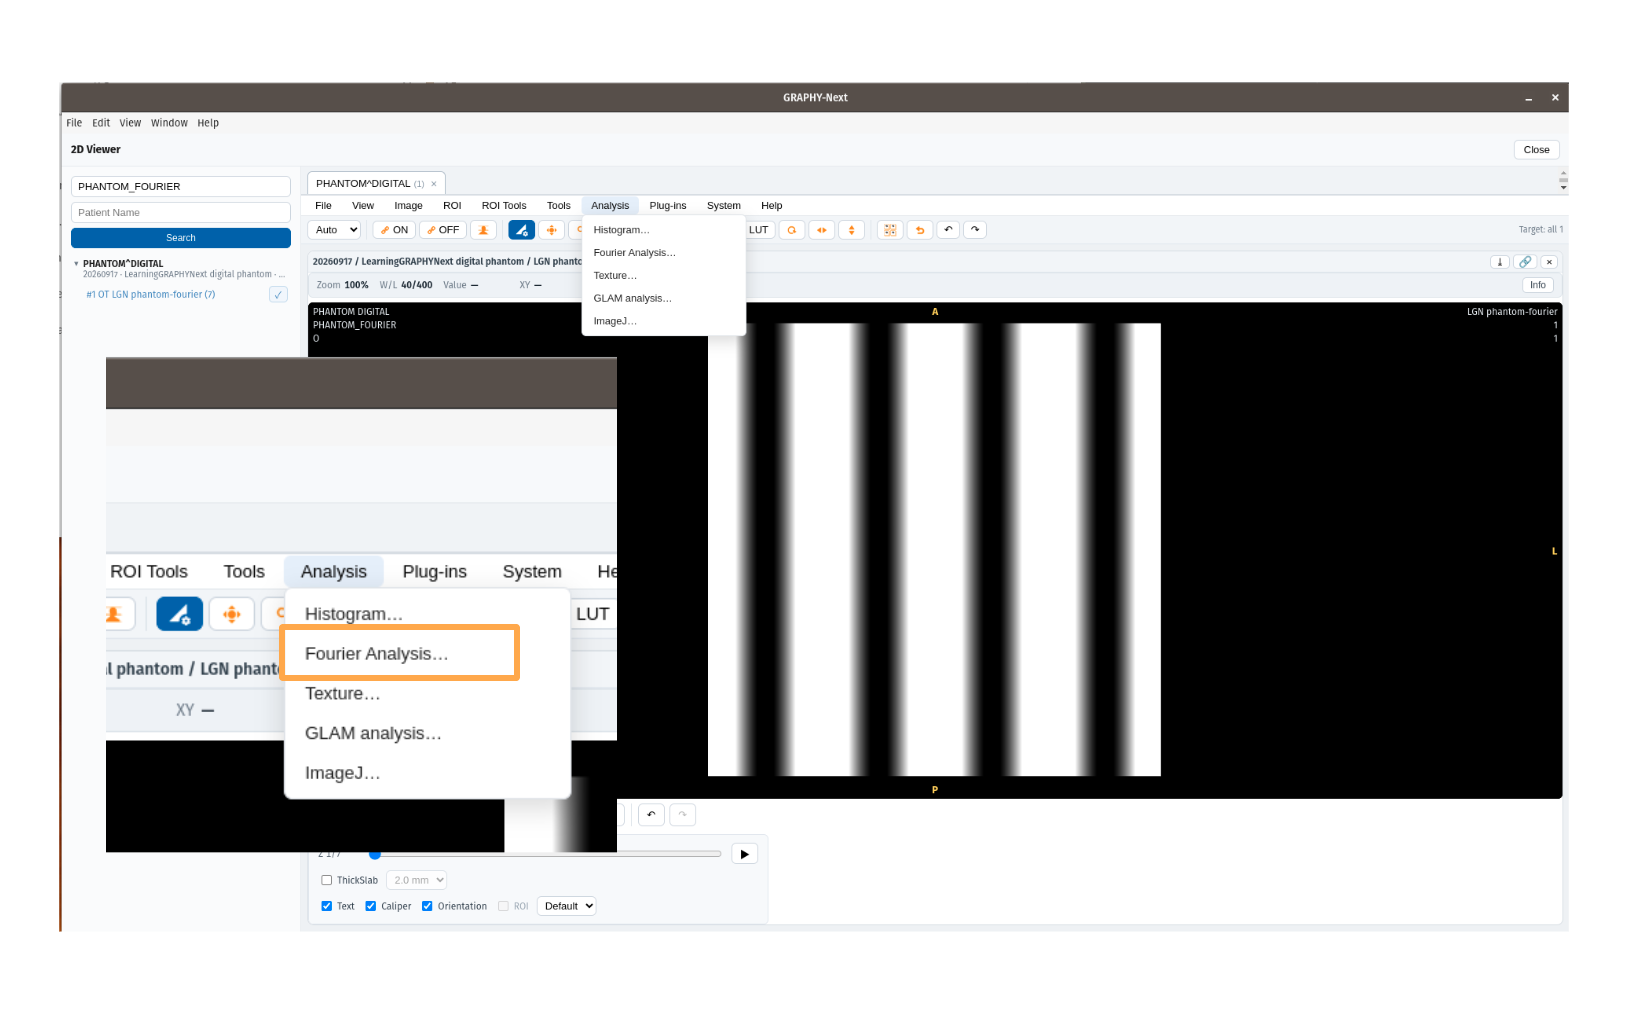Select the blue active measurement tool icon
Screen dimensions: 1625x1012
(x=521, y=230)
